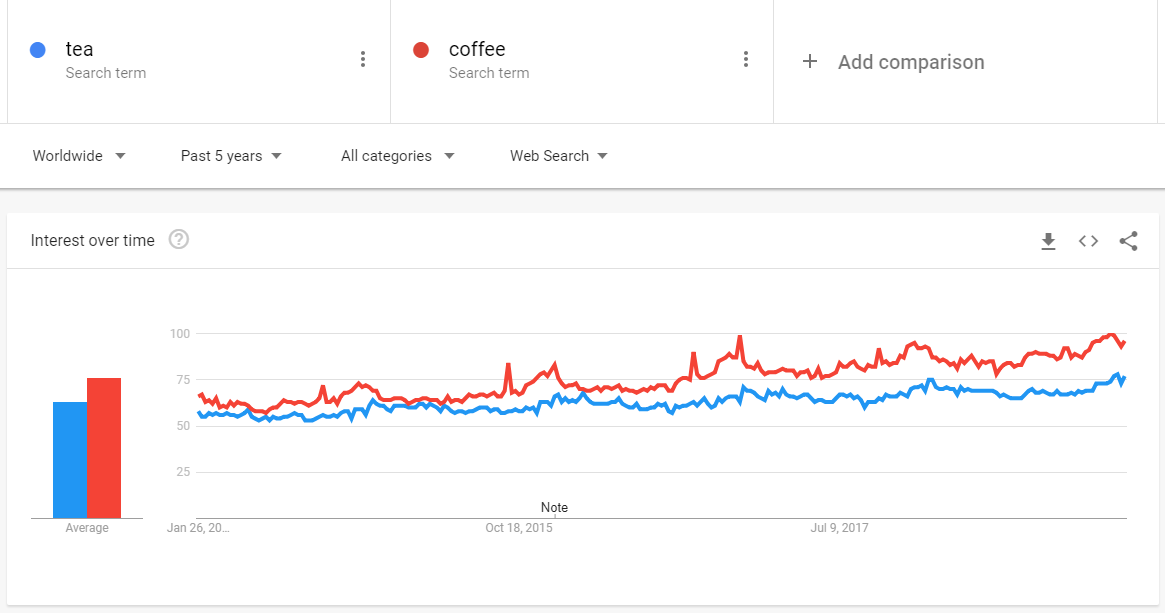
Task: Open the three-dot menu for coffee
Action: [746, 59]
